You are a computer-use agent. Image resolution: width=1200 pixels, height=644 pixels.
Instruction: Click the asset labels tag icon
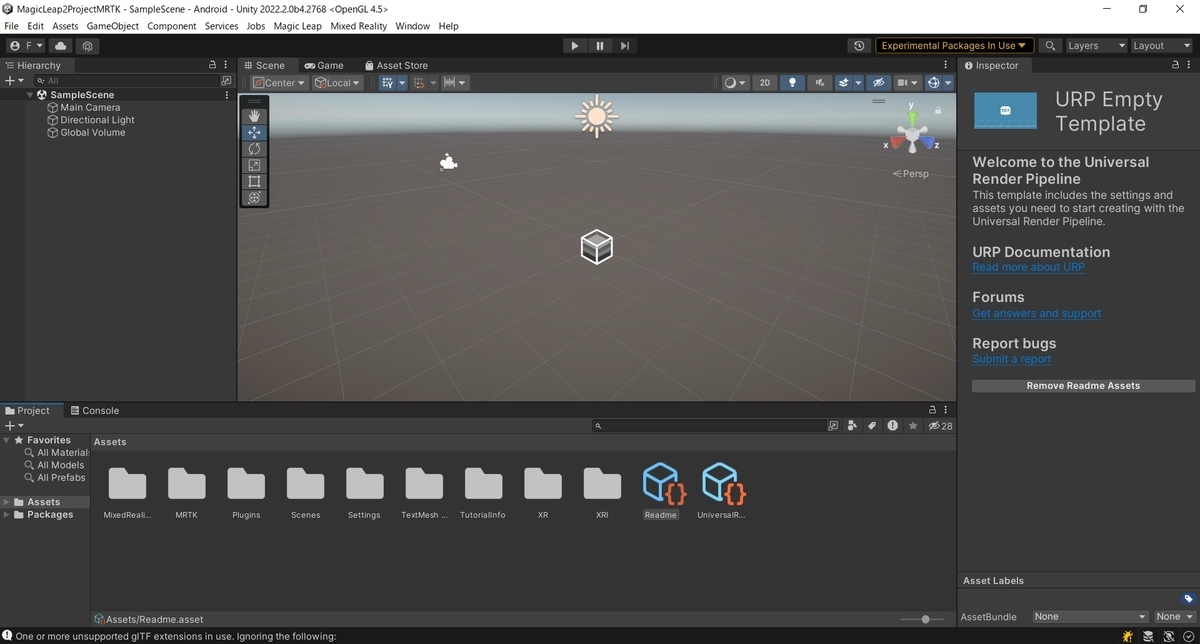pos(1188,599)
